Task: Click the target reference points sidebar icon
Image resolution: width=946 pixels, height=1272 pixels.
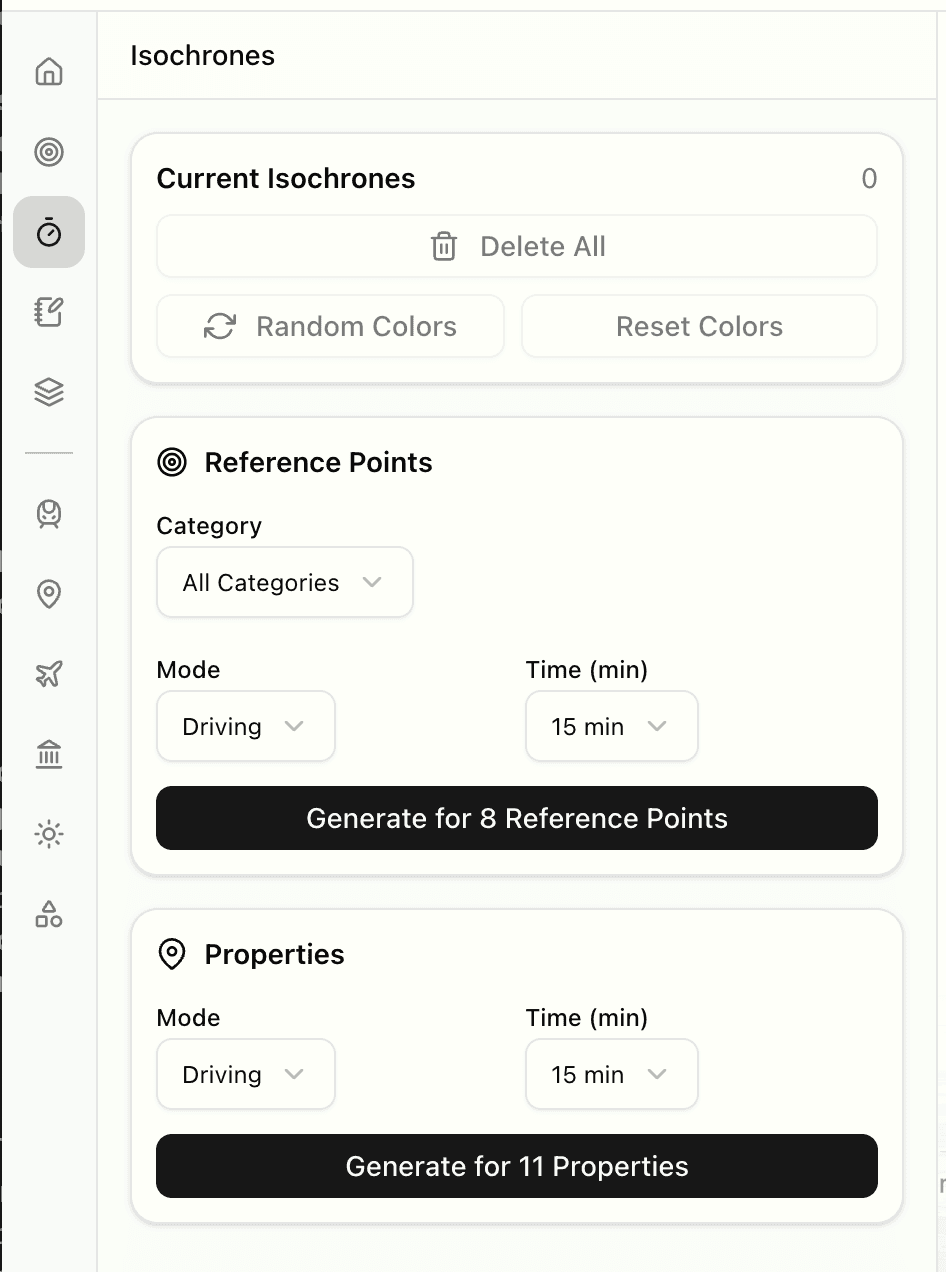Action: (48, 152)
